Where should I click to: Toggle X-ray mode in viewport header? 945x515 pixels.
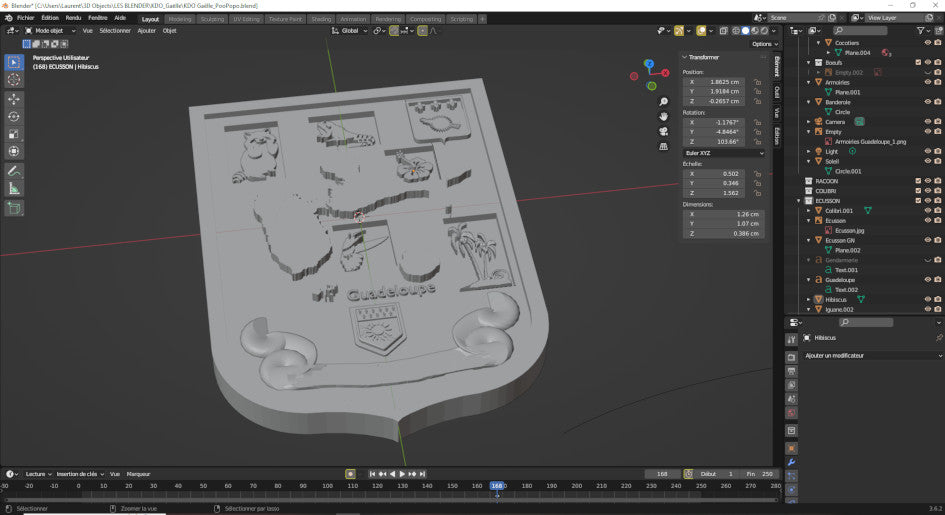723,31
